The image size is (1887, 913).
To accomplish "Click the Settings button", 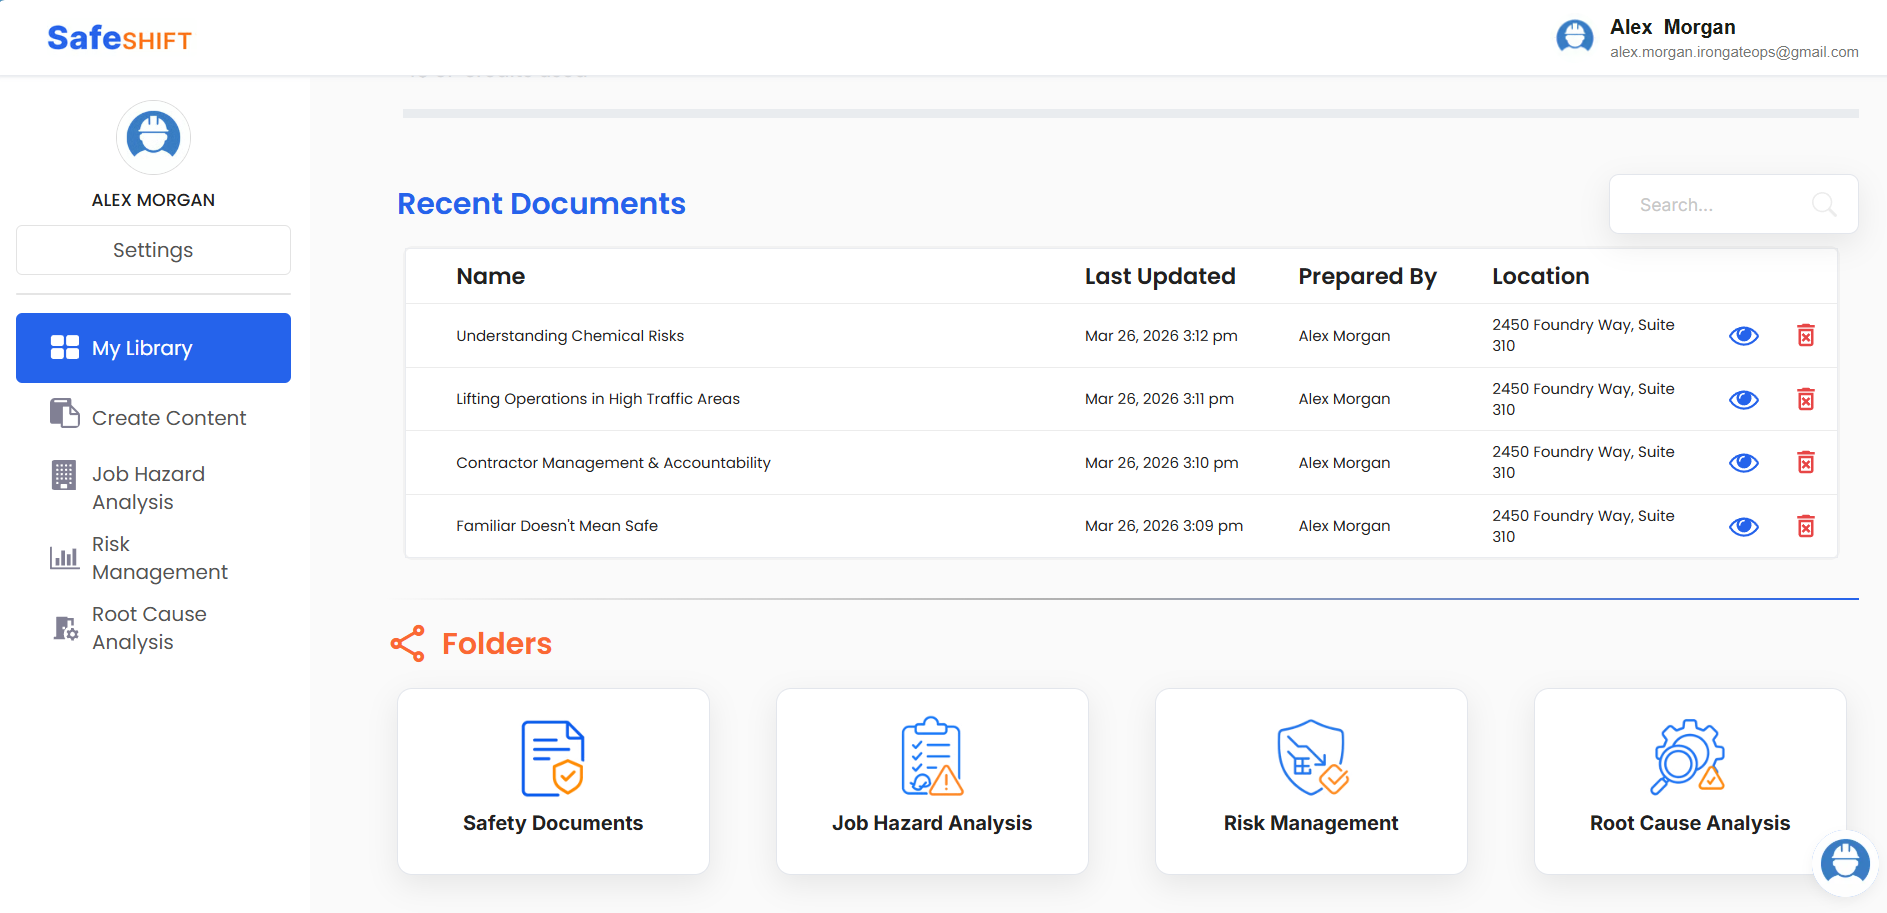I will 153,250.
